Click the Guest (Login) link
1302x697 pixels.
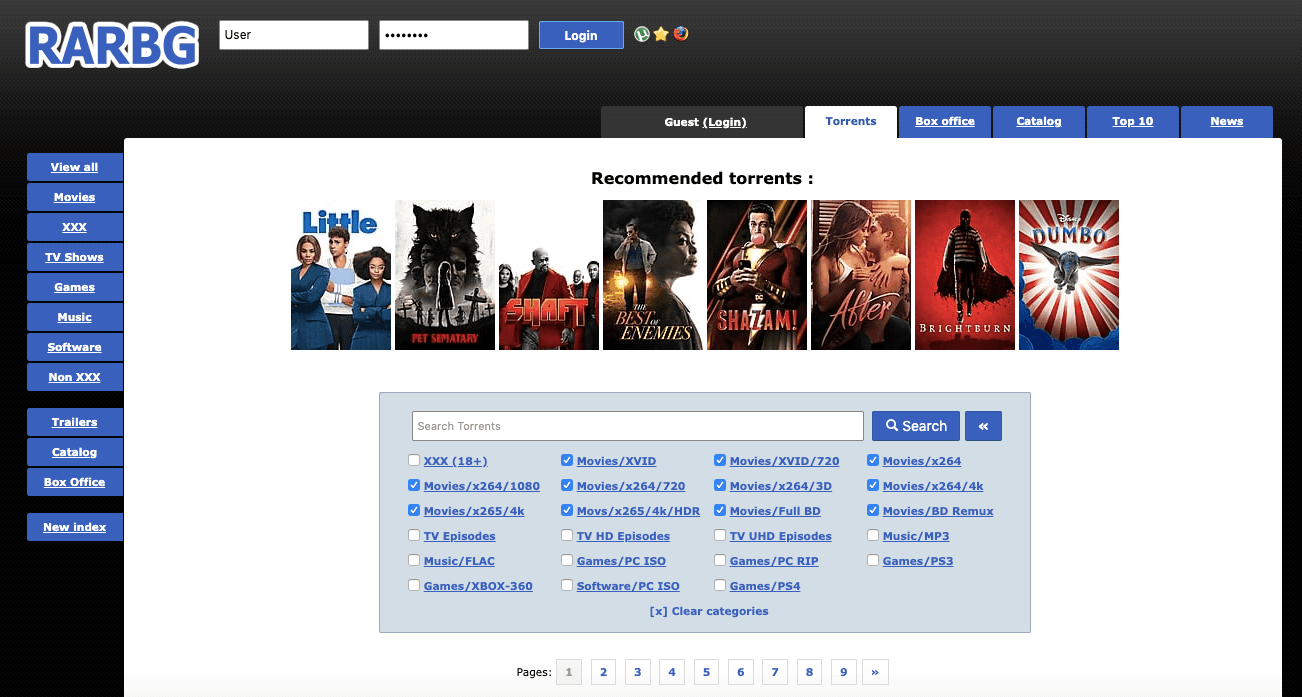click(x=725, y=122)
